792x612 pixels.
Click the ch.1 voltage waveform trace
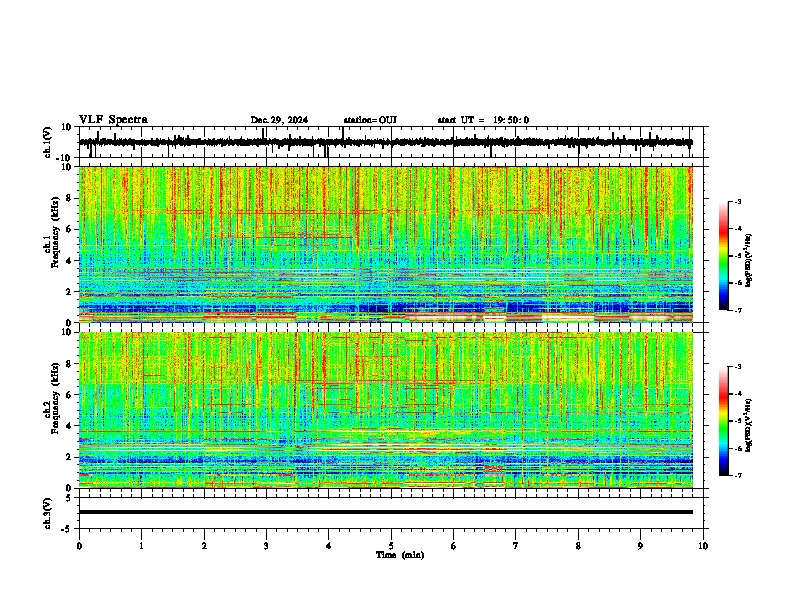tap(385, 142)
